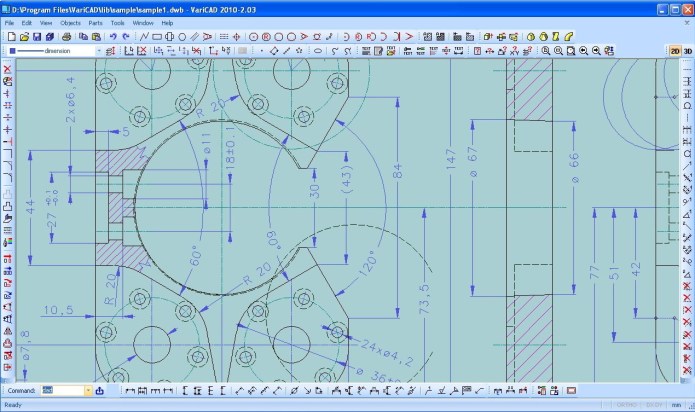Screen dimensions: 695x412
Task: Open the File menu
Action: point(9,23)
